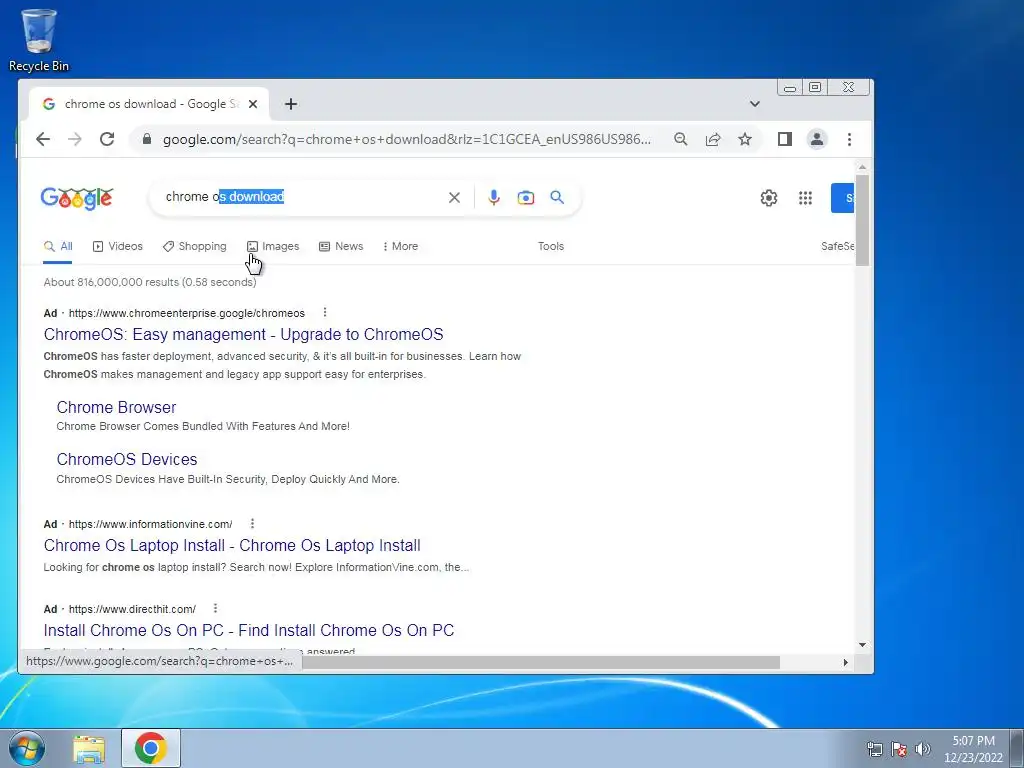
Task: Click the browser forward arrow
Action: [75, 139]
